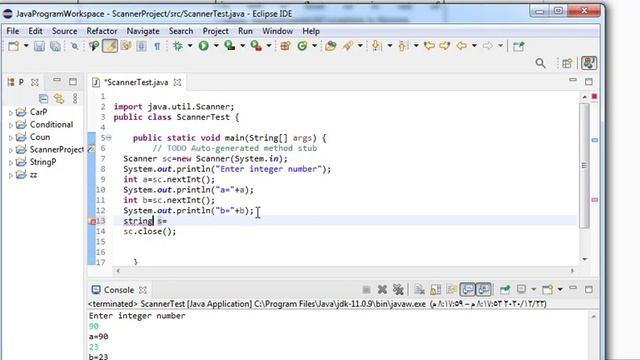Open the Source menu
Screen dimensions: 640x360
click(x=64, y=31)
